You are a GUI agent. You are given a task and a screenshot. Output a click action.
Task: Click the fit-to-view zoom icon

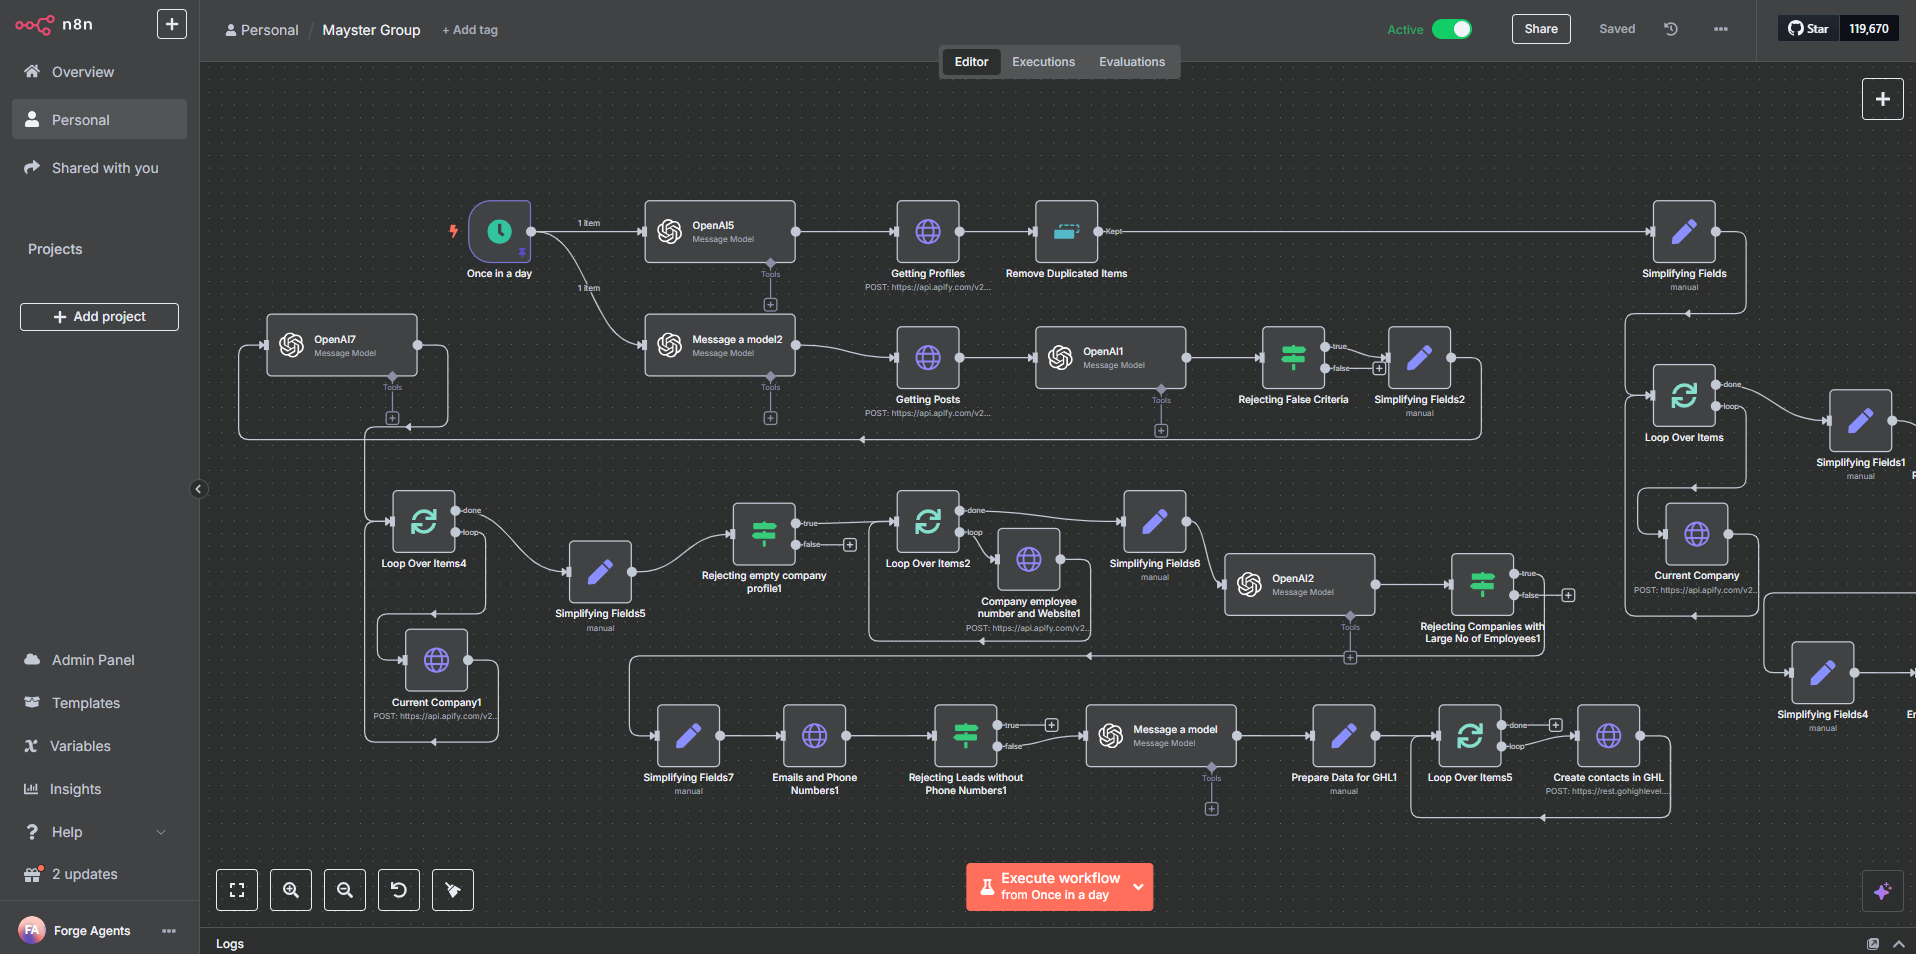(x=237, y=890)
